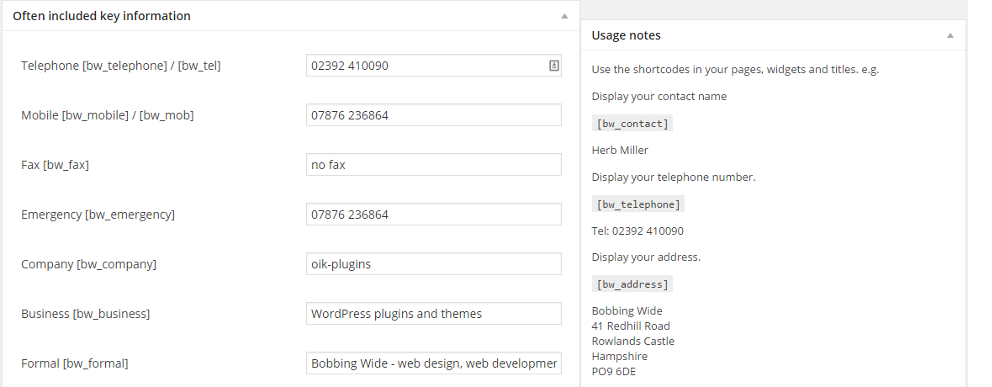Select the Business input field
This screenshot has height=387, width=992.
tap(433, 314)
